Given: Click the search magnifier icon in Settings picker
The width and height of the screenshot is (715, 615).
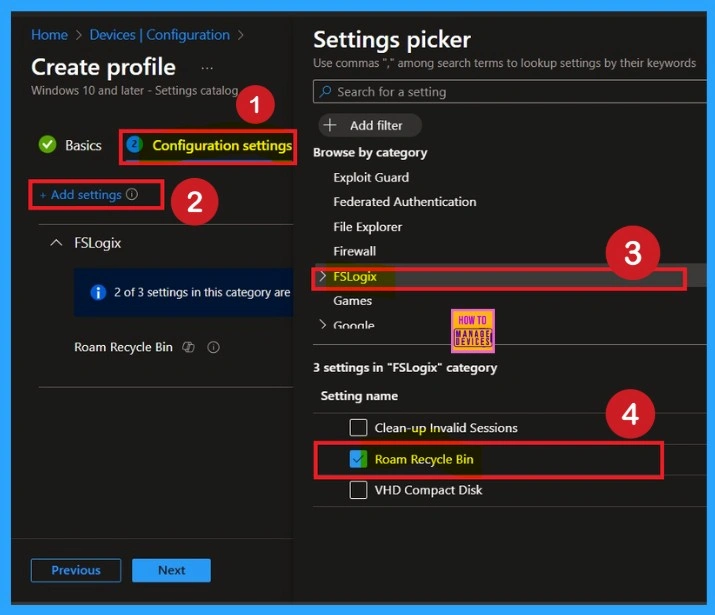Looking at the screenshot, I should 325,92.
